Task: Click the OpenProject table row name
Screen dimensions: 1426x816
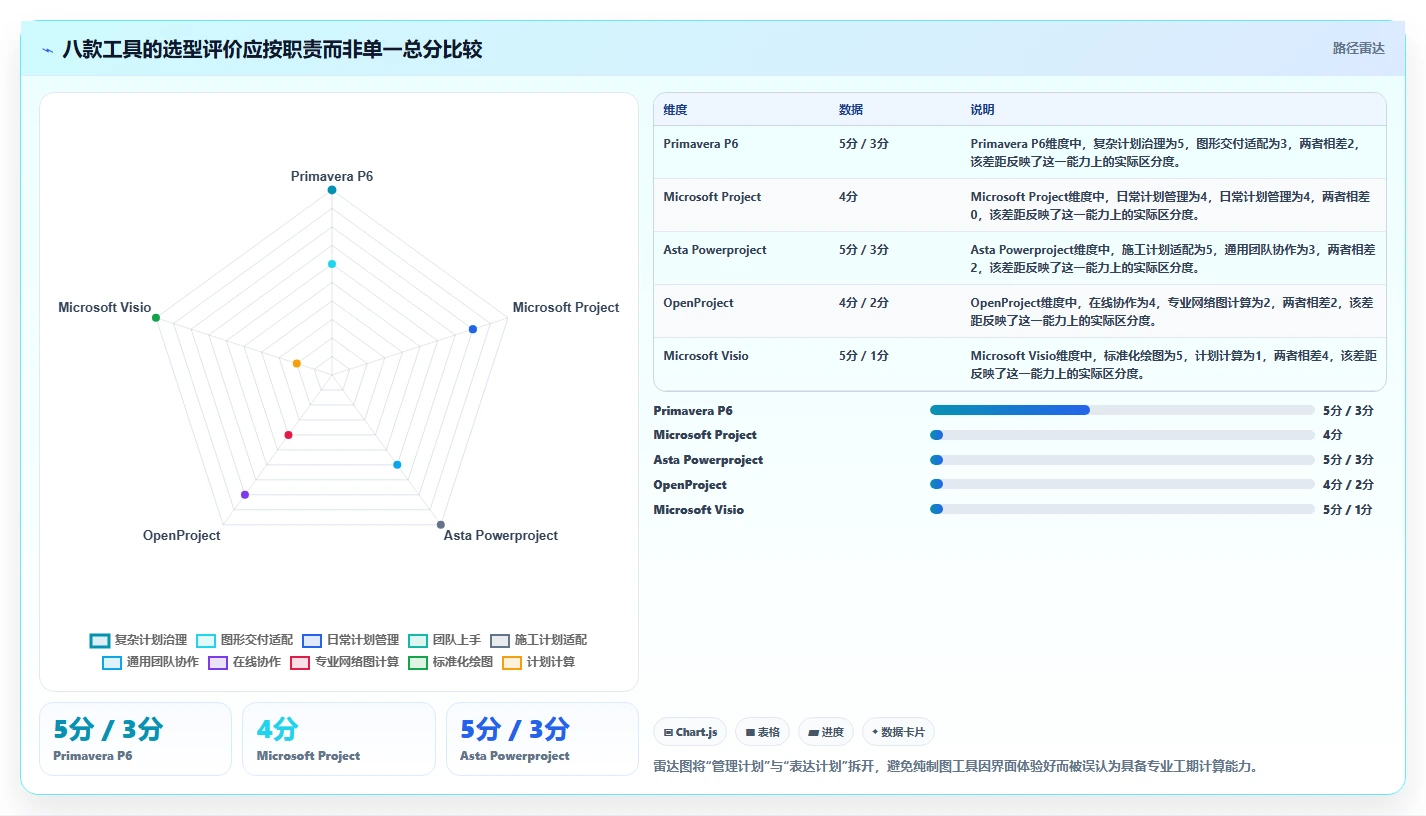Action: click(698, 303)
